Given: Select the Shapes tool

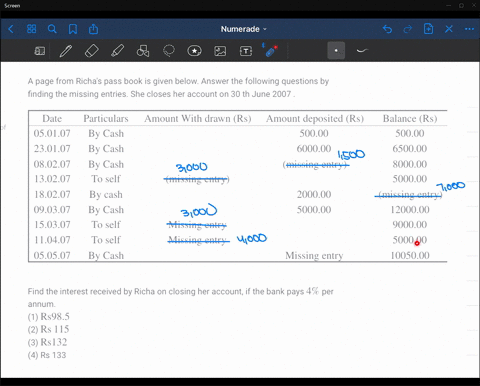Looking at the screenshot, I should (x=143, y=51).
